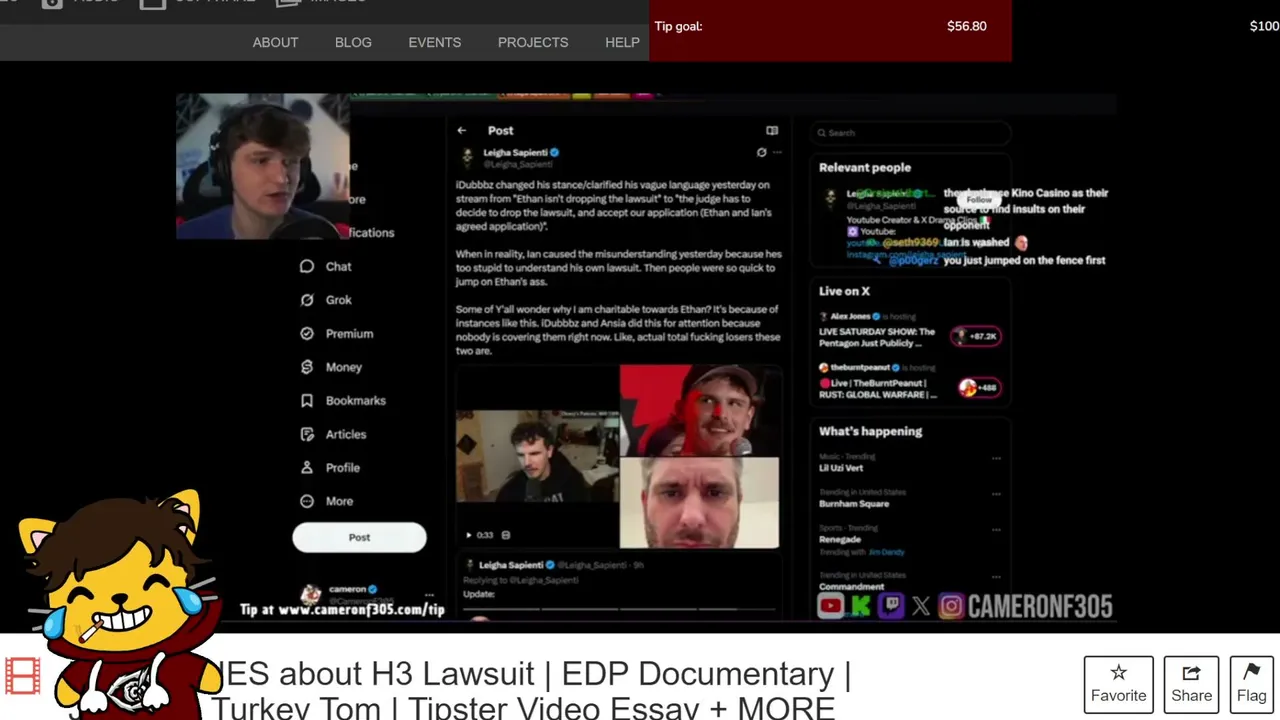Open the three-dot menu on Leigha's post
Image resolution: width=1280 pixels, height=720 pixels.
(777, 153)
